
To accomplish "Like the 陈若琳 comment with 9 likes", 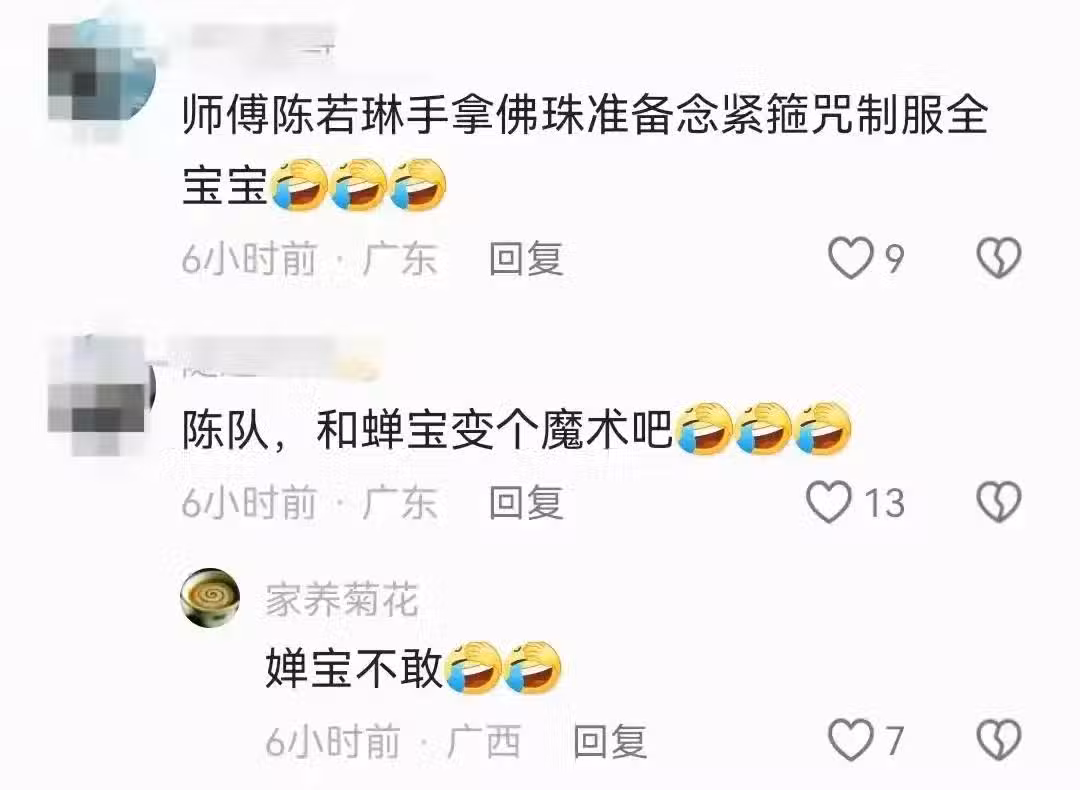I will pyautogui.click(x=850, y=258).
